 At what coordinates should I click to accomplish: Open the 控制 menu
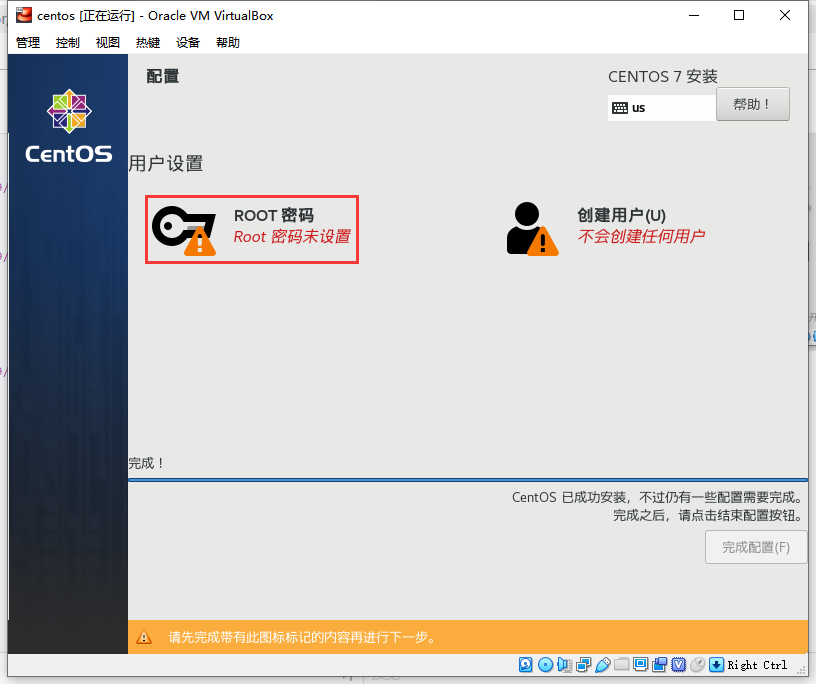[x=68, y=43]
